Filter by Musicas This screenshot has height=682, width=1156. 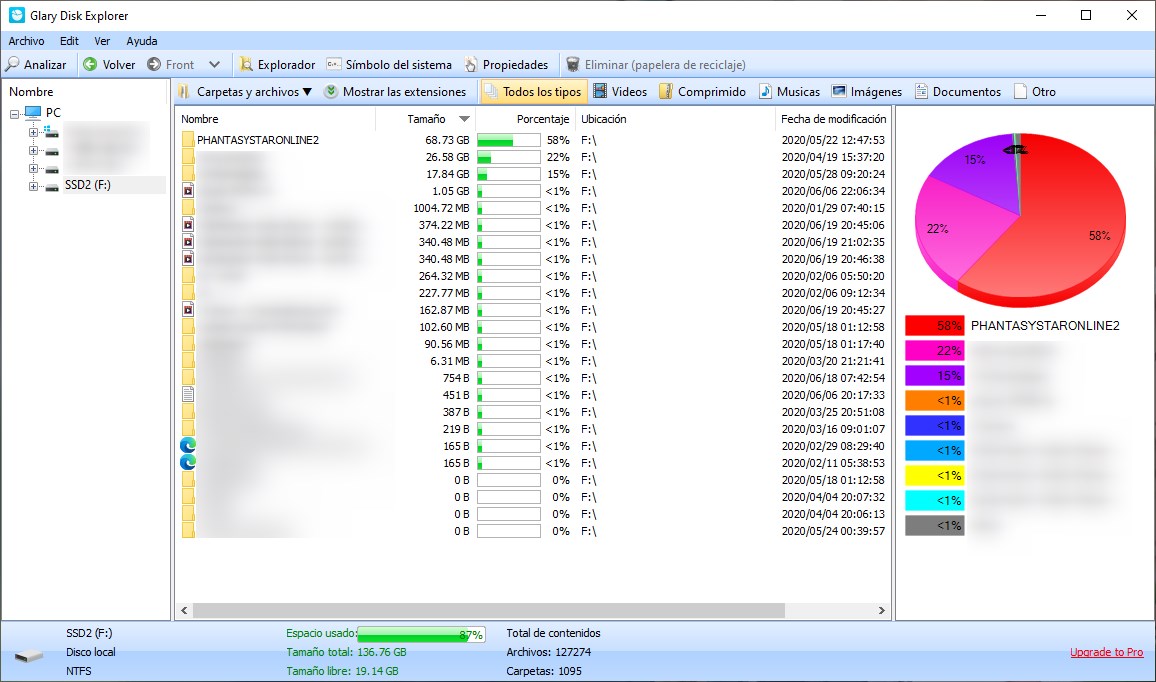coord(790,91)
